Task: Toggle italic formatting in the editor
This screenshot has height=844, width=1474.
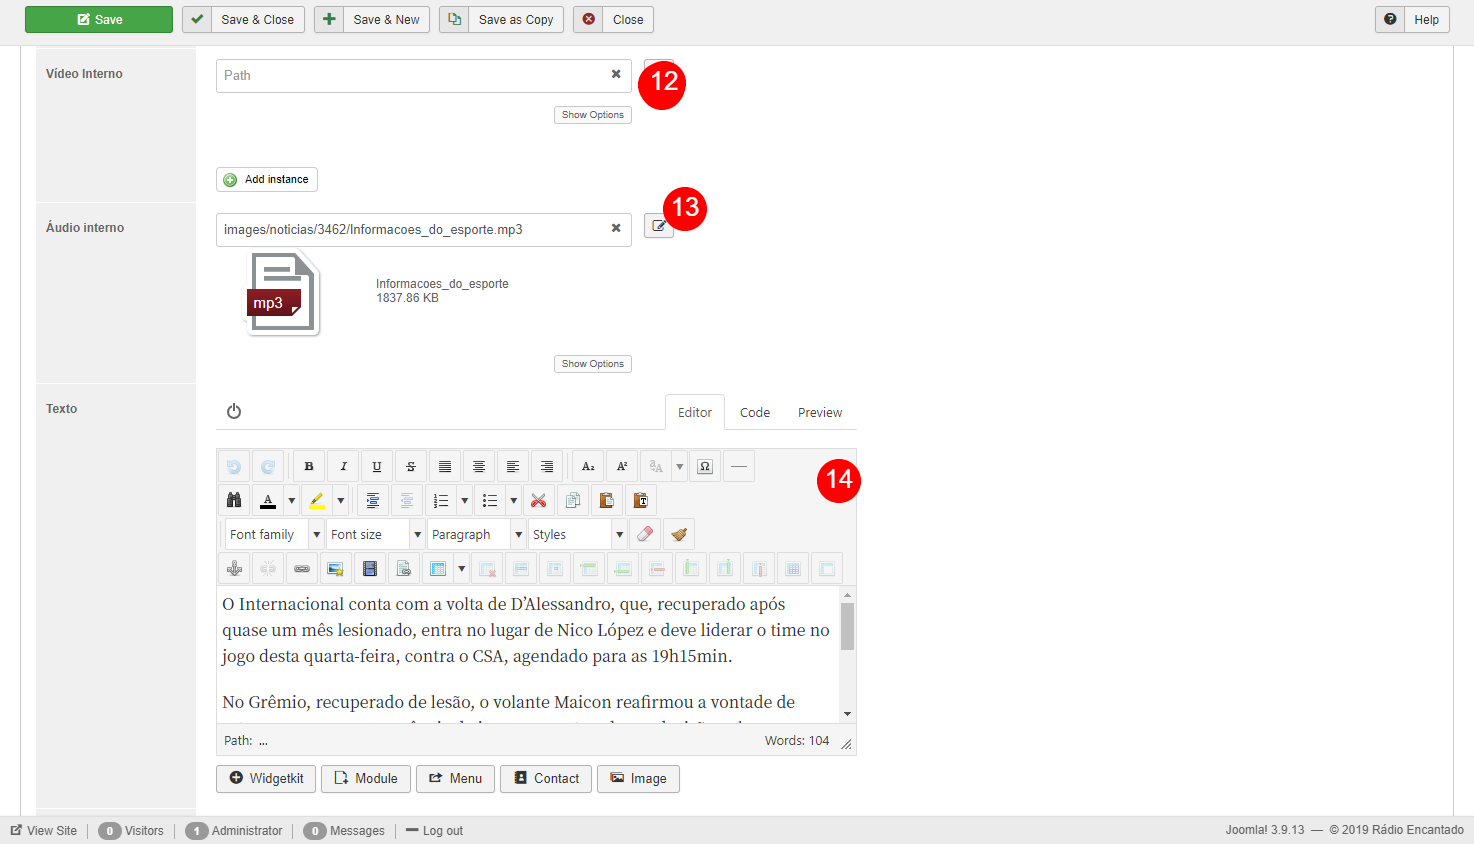Action: coord(343,467)
